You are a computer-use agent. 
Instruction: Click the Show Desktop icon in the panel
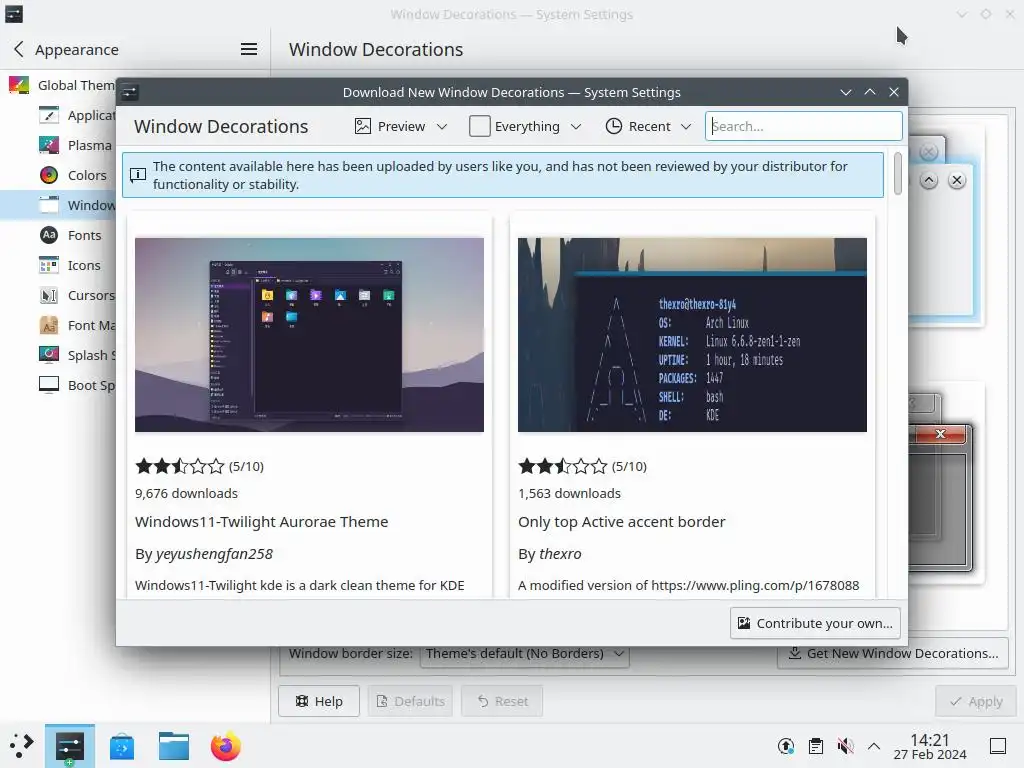(x=998, y=746)
